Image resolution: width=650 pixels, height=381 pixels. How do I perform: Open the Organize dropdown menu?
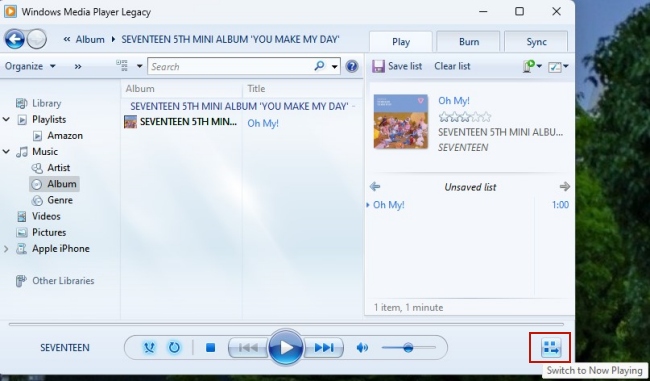[30, 66]
